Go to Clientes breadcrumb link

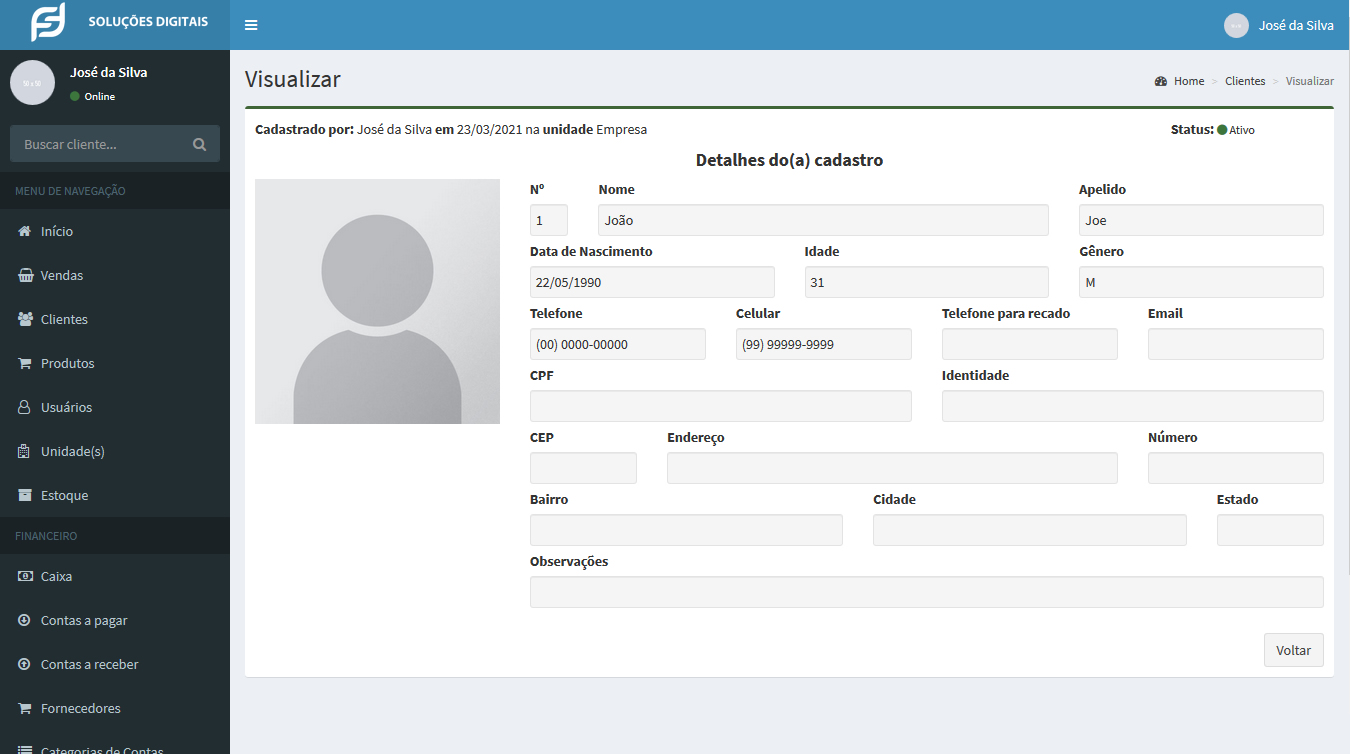coord(1245,81)
